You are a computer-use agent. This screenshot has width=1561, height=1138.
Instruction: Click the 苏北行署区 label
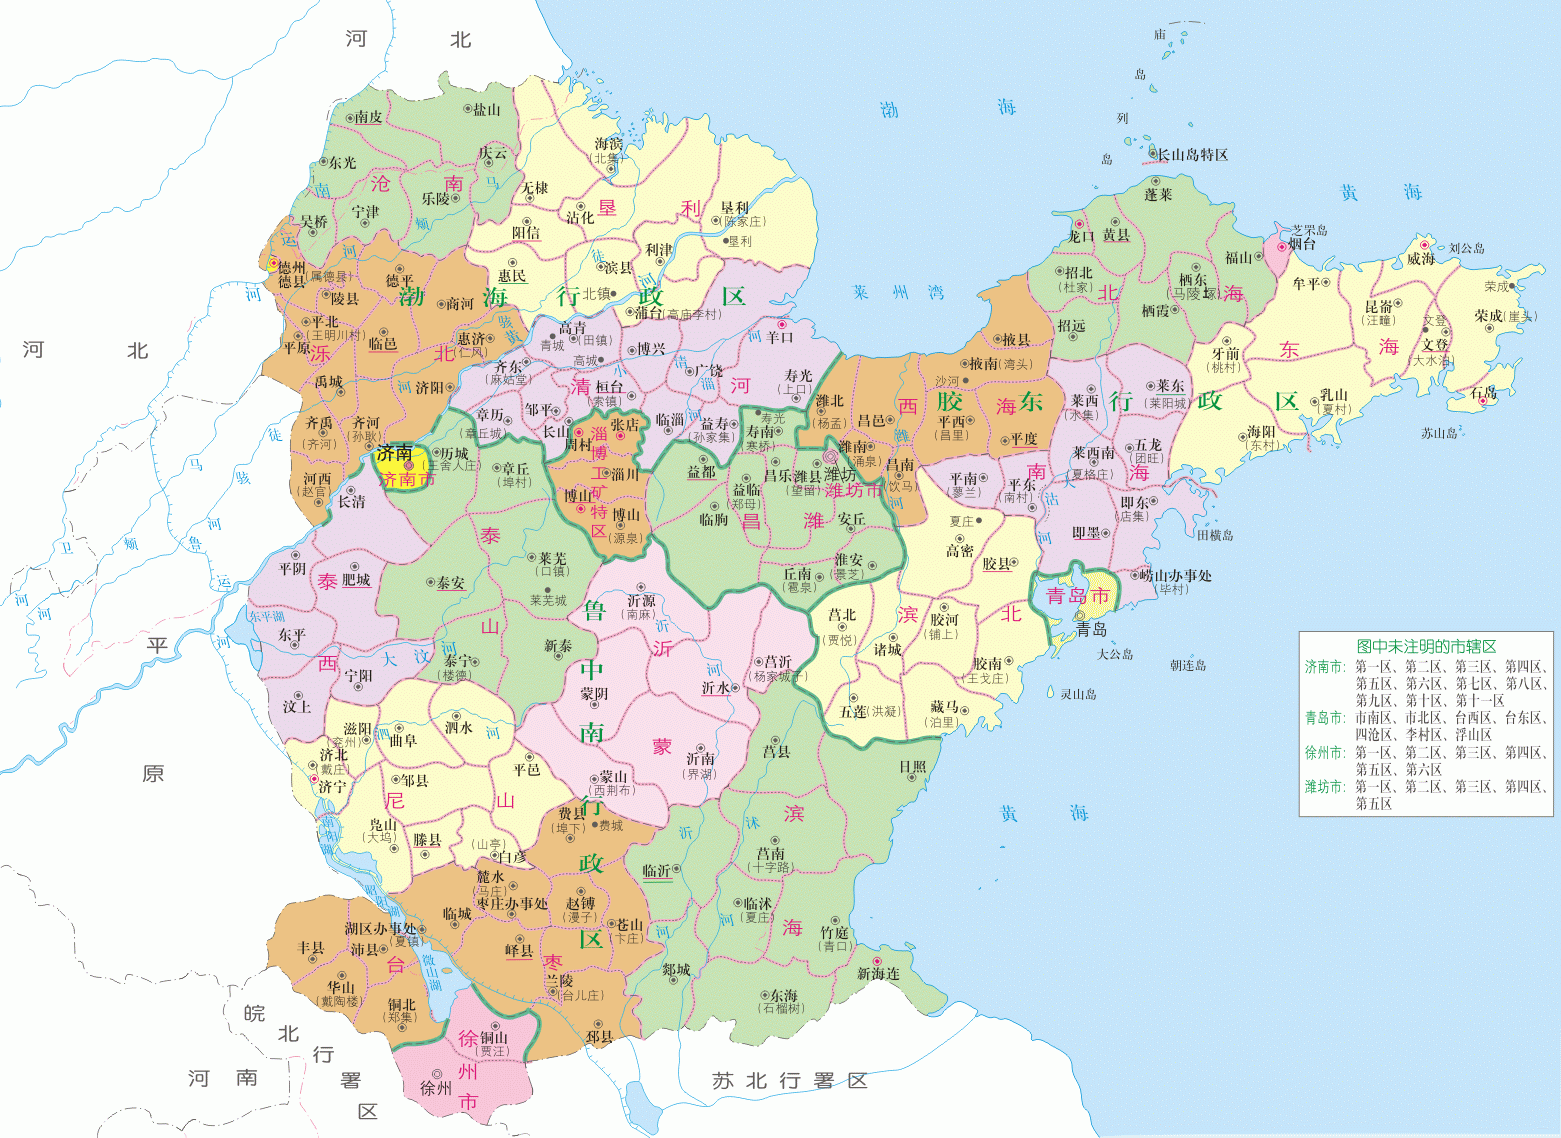(790, 1081)
